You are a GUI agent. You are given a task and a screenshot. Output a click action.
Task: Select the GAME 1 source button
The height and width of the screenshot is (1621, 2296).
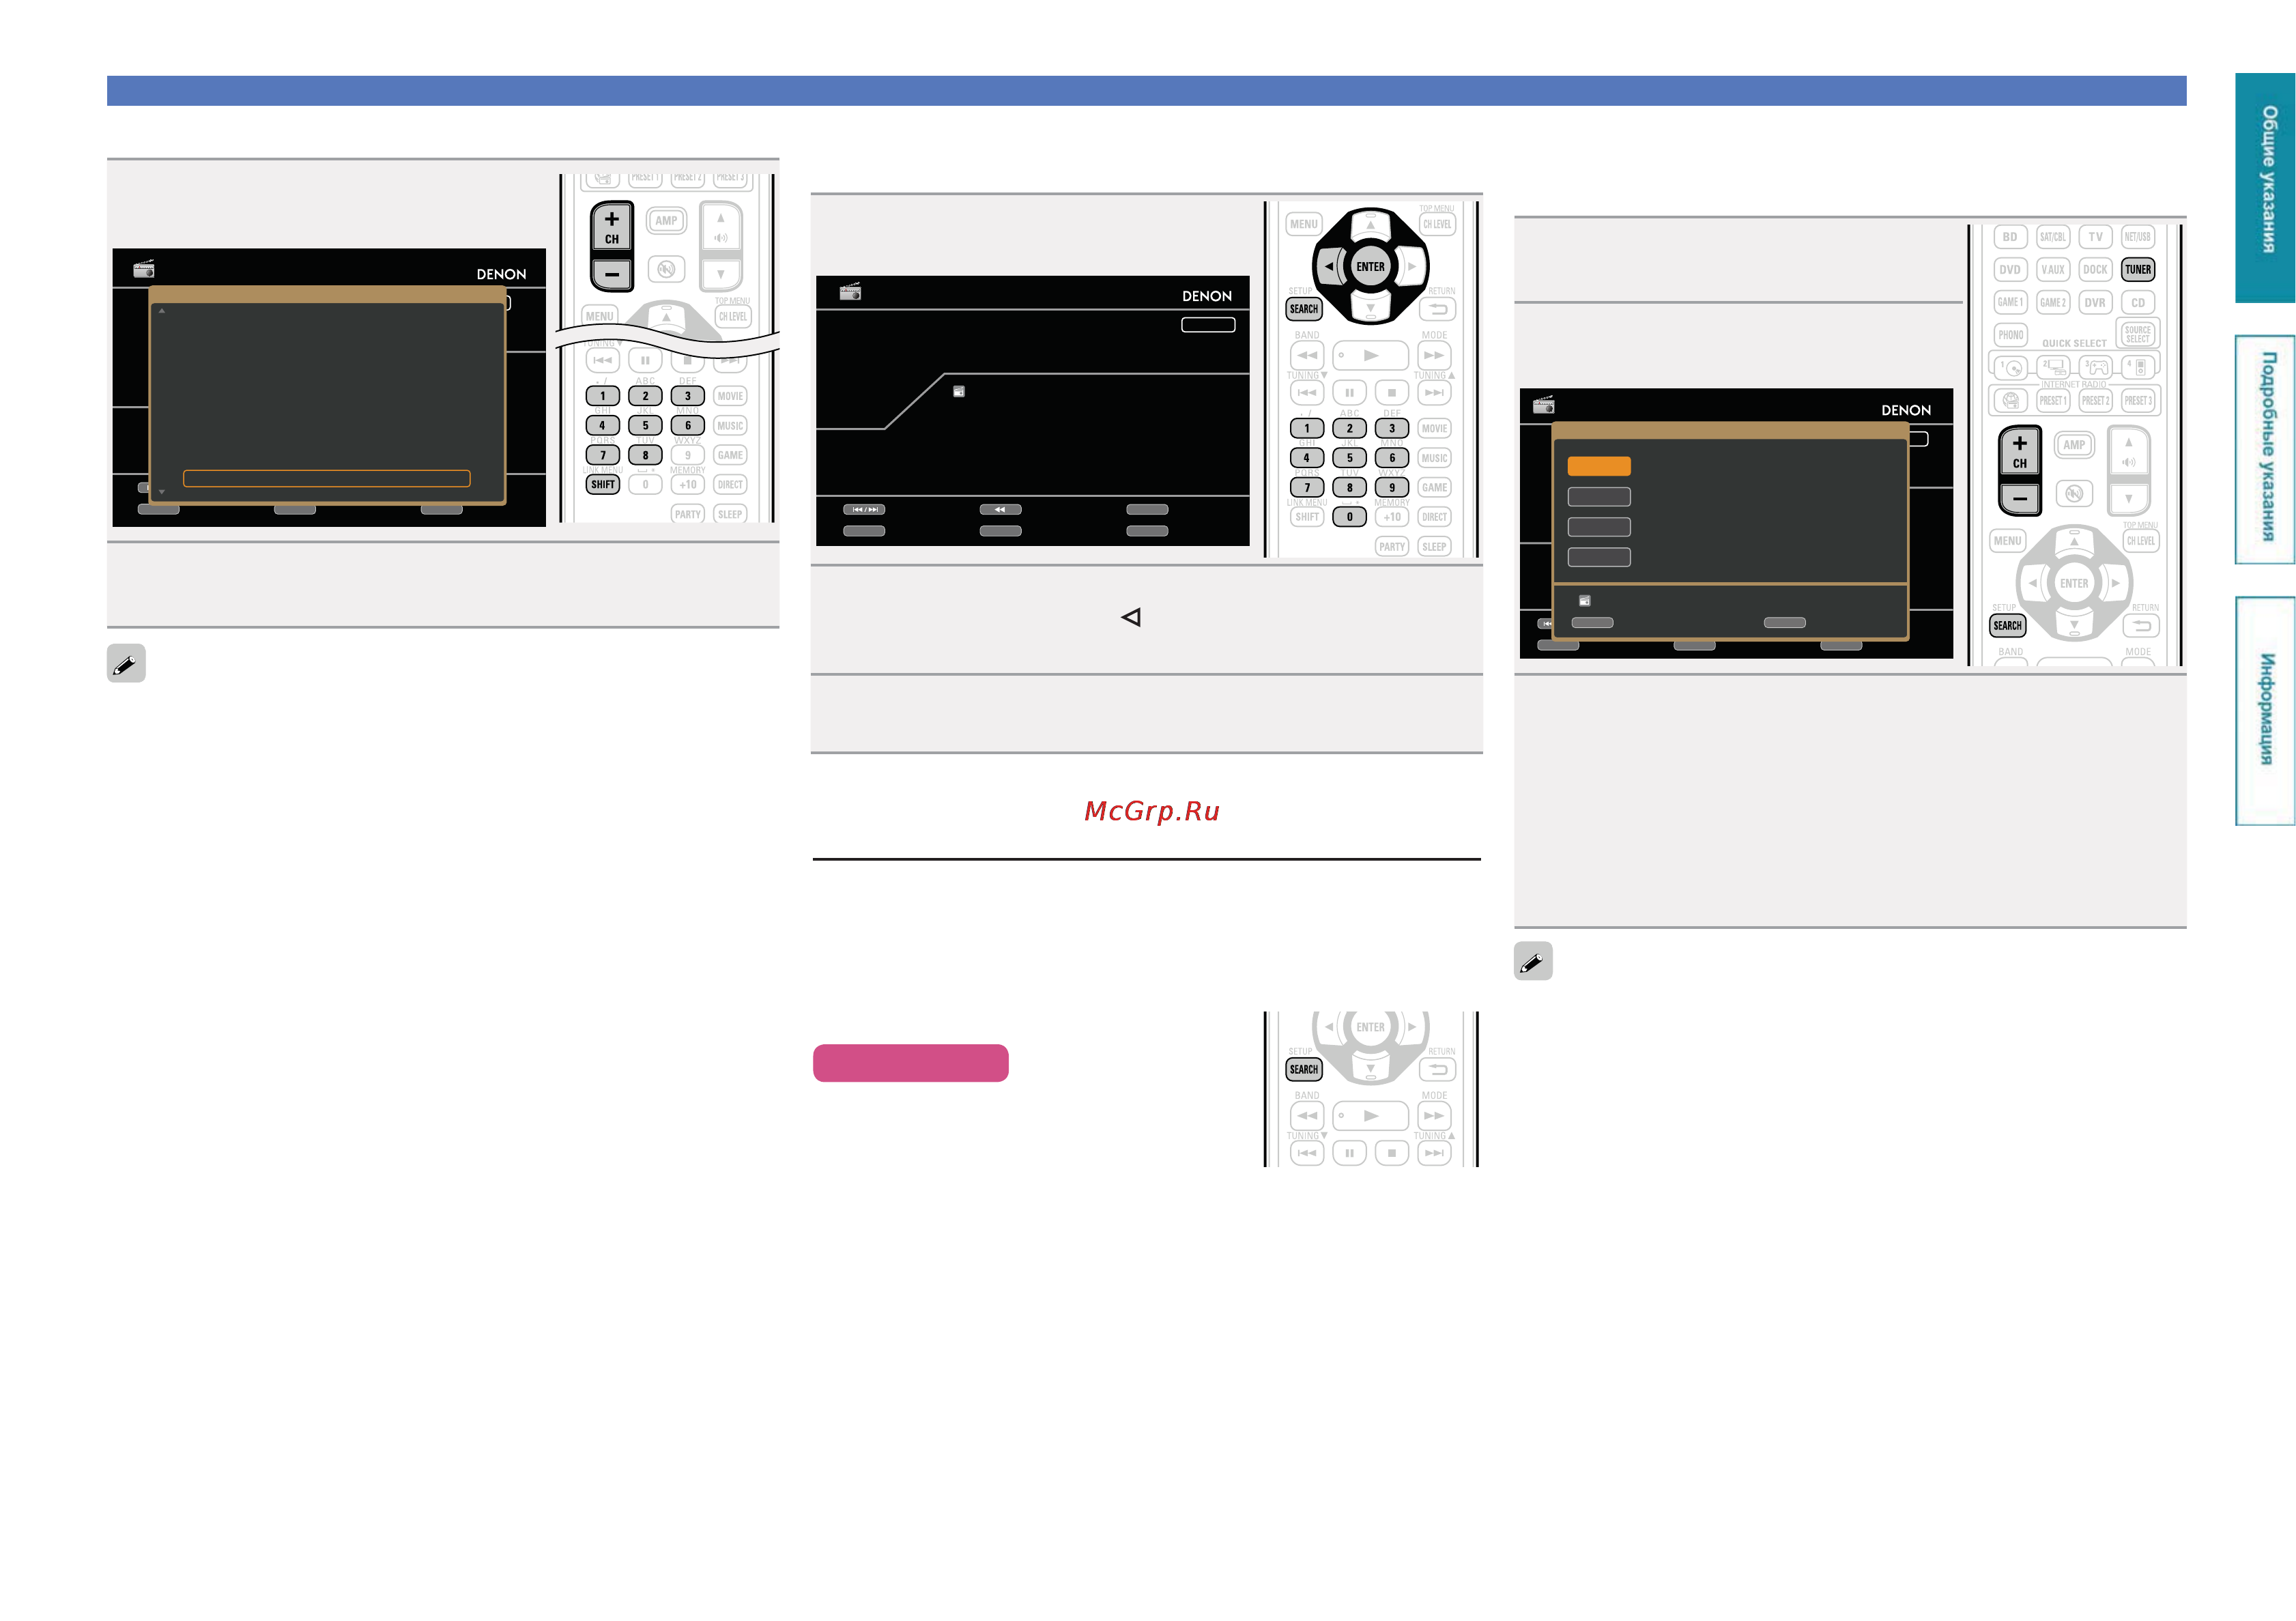2009,303
